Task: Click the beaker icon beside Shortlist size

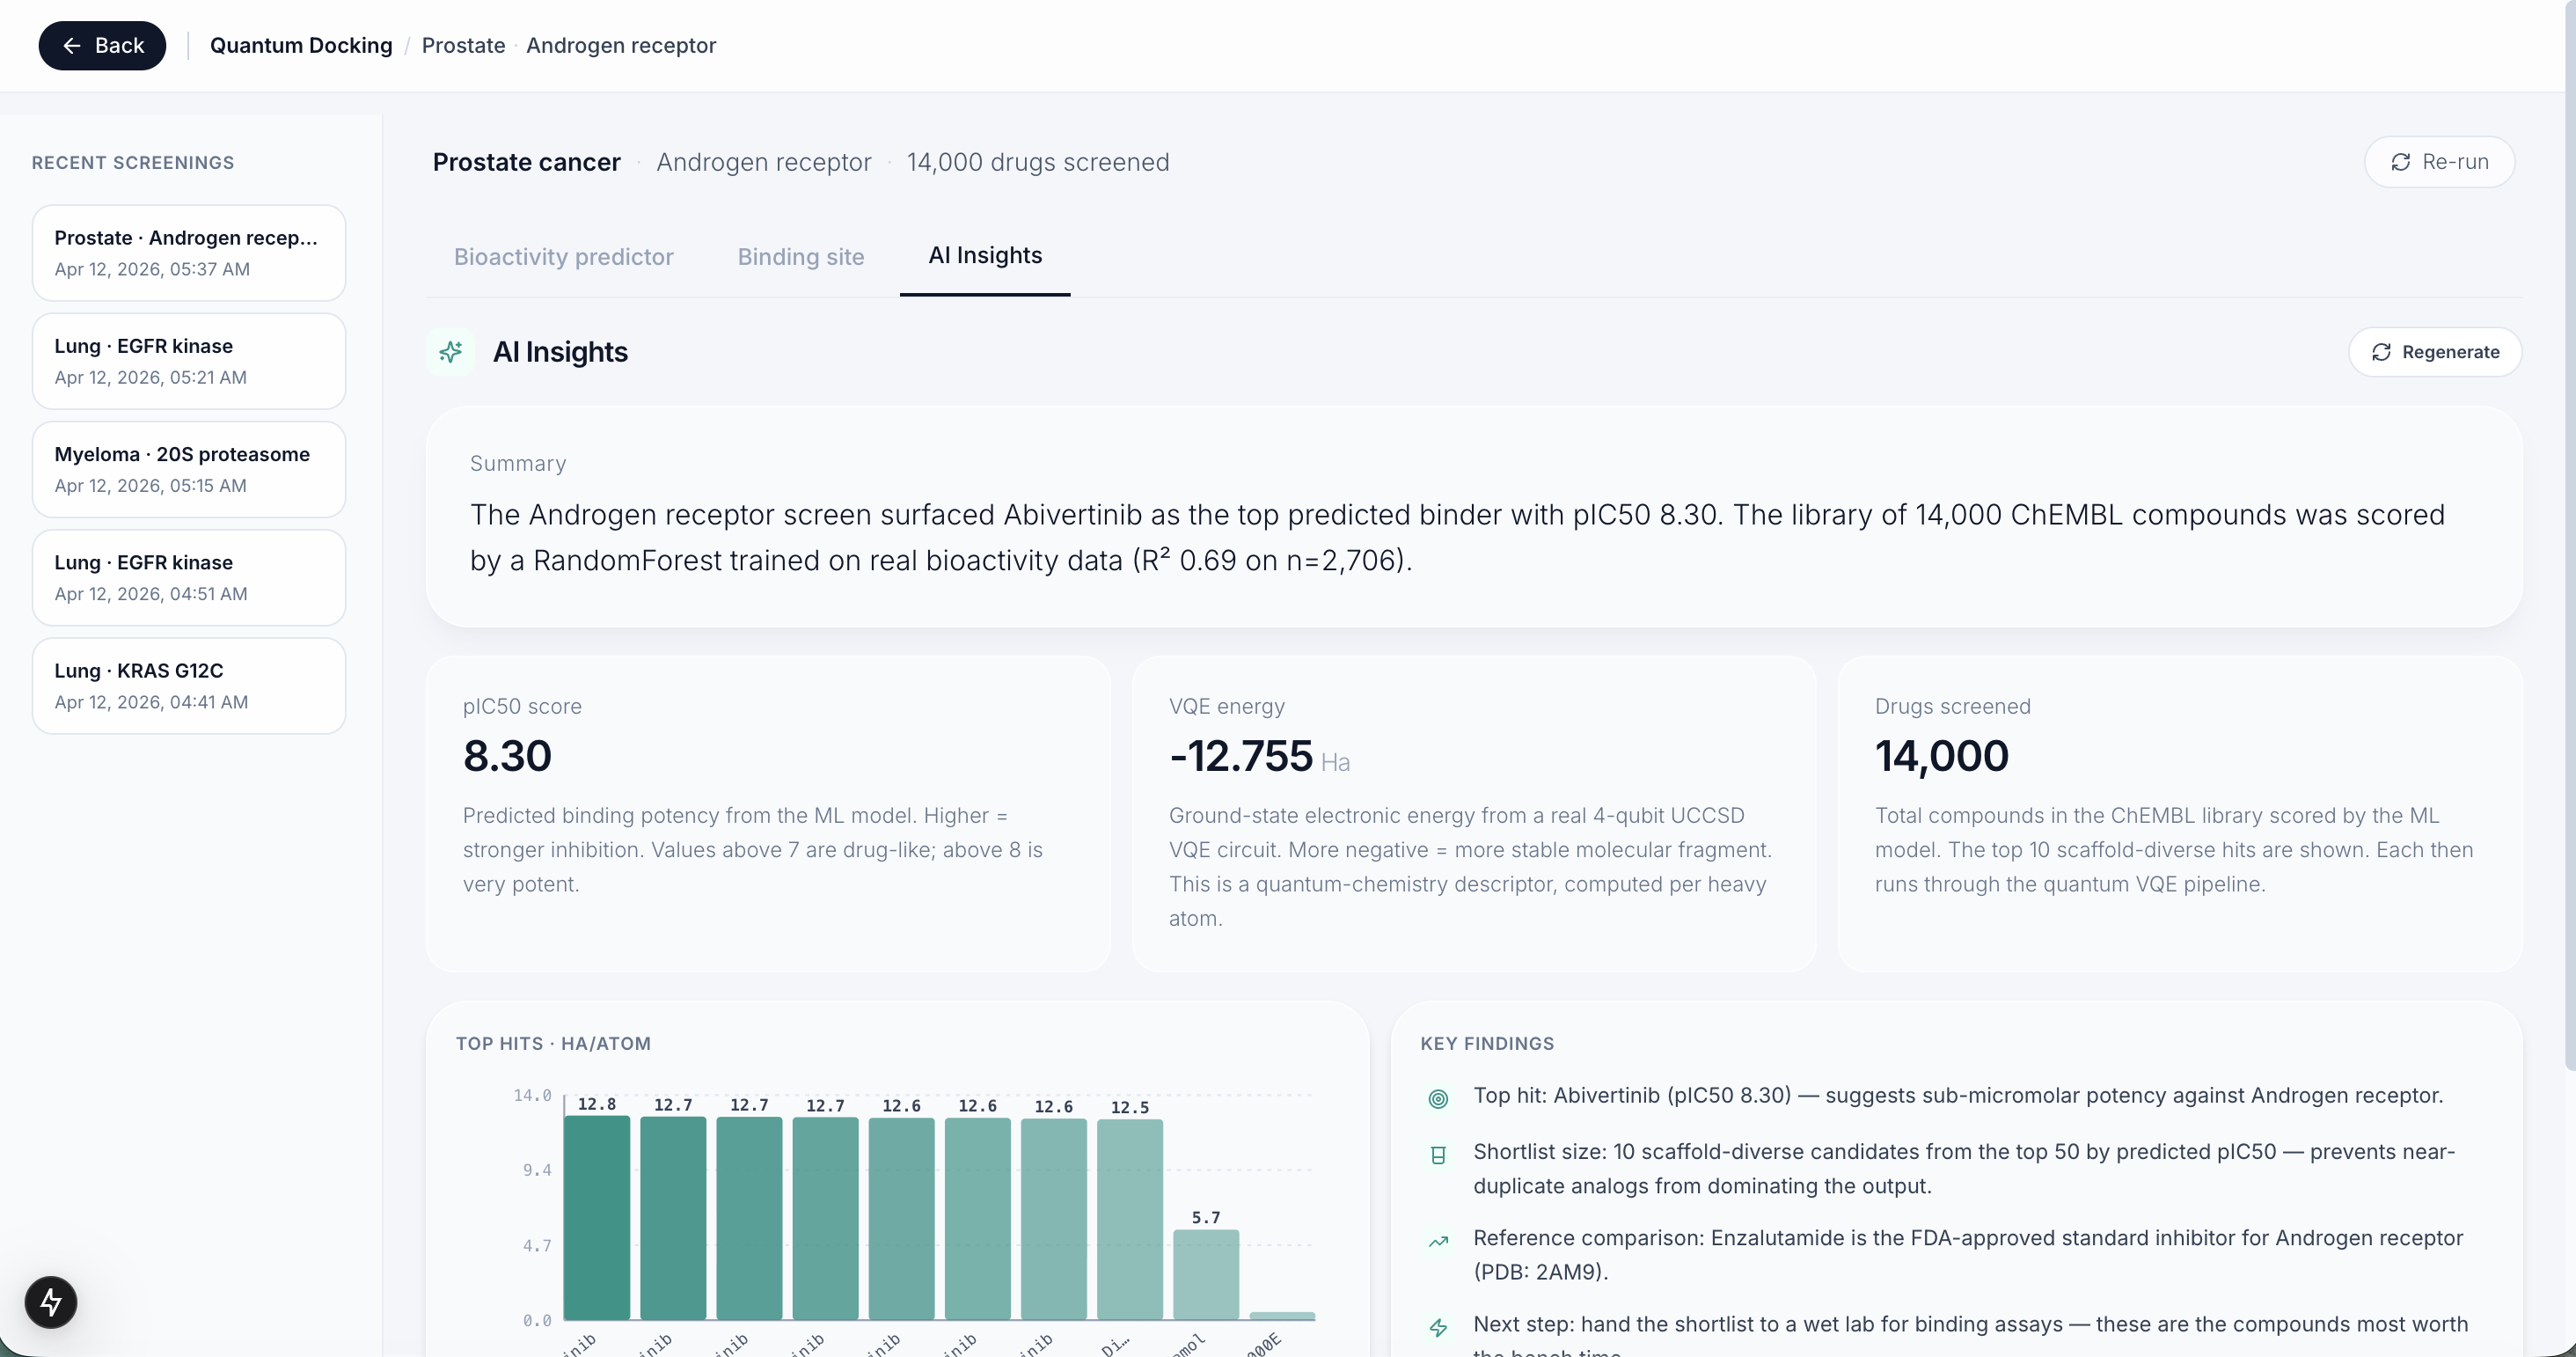Action: tap(1438, 1155)
